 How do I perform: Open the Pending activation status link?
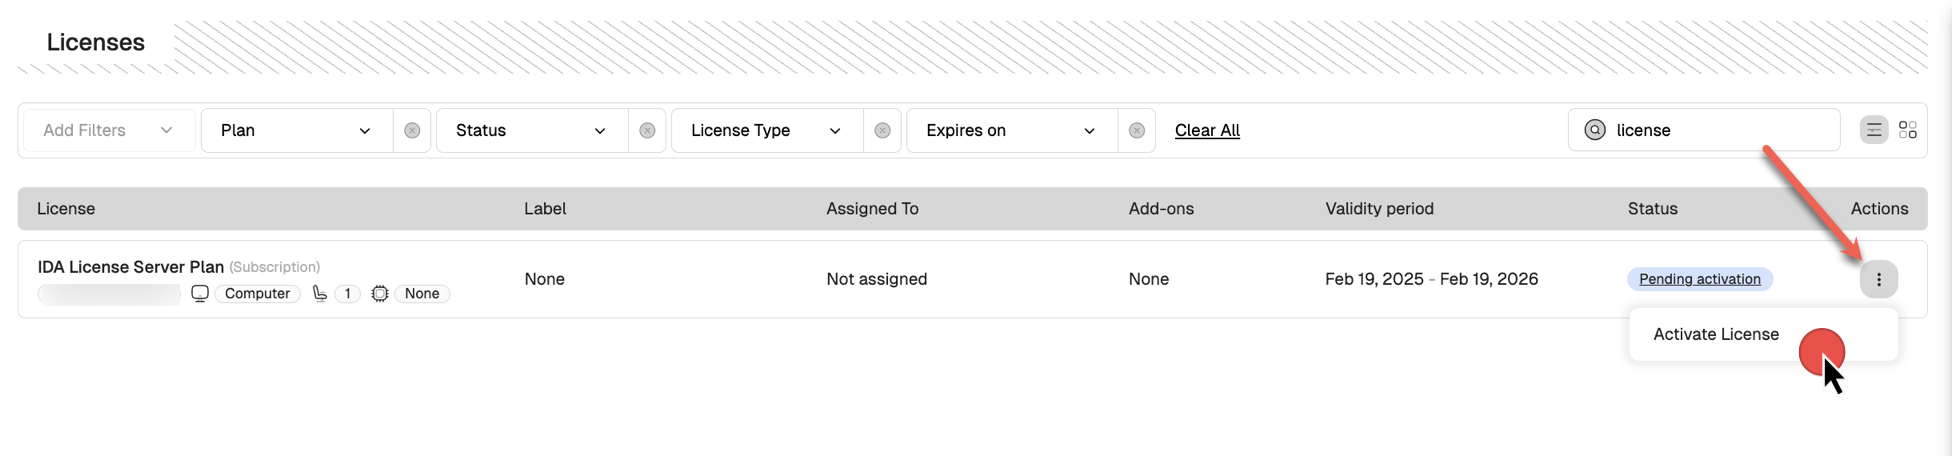[1699, 279]
